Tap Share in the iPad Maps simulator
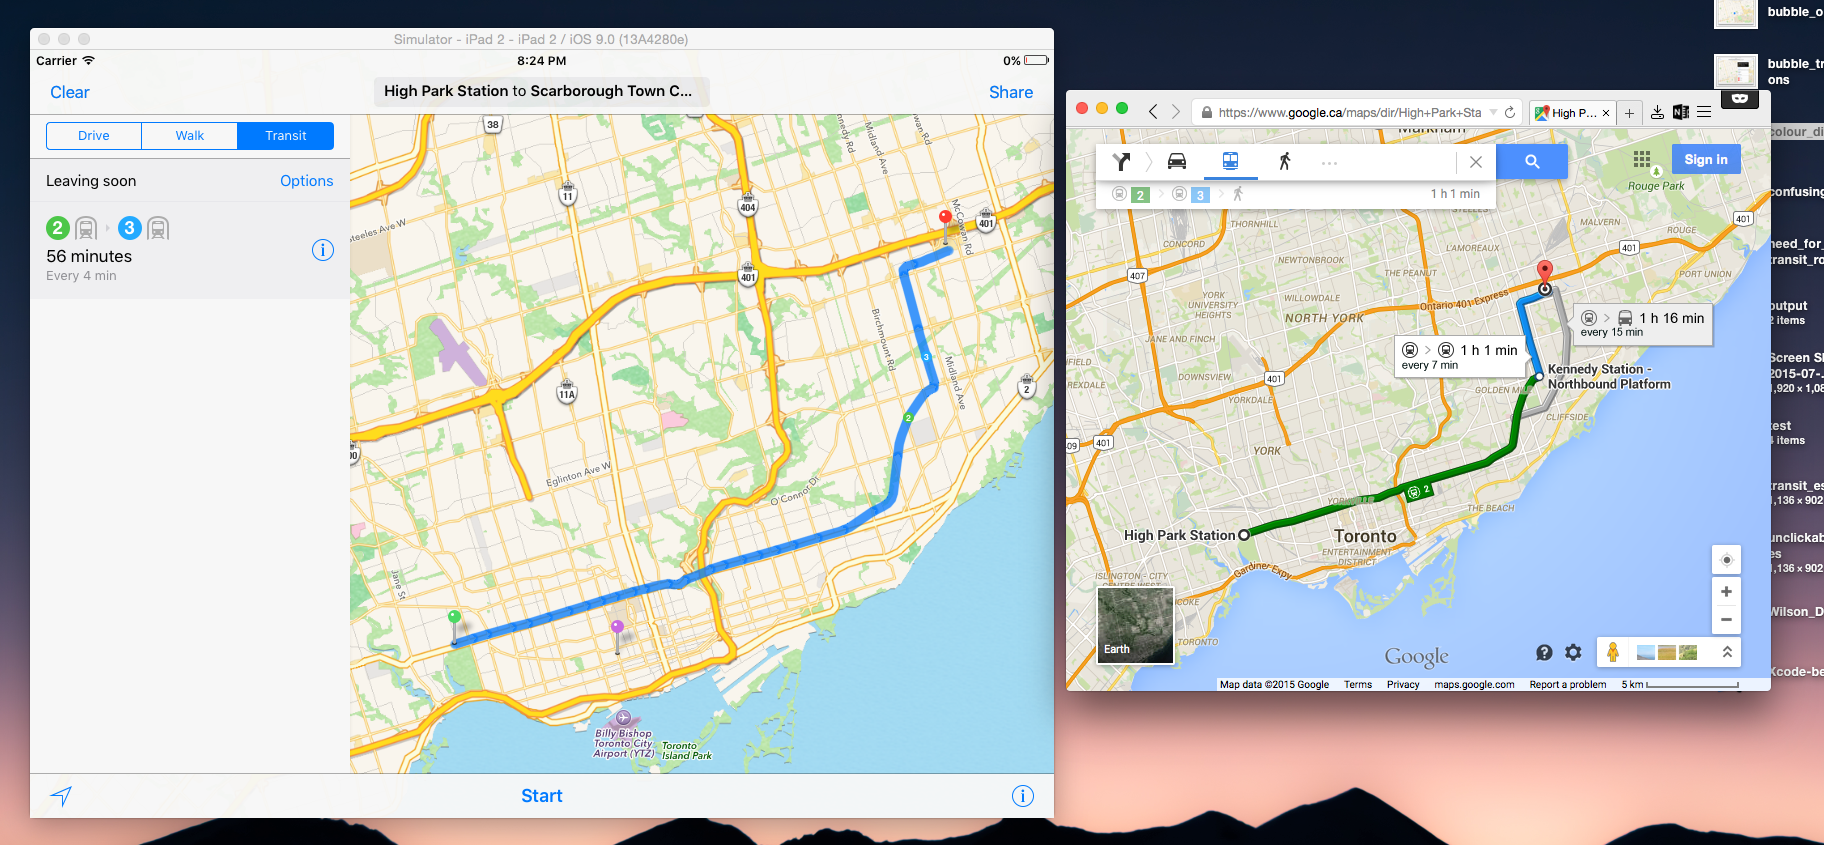This screenshot has height=845, width=1824. pyautogui.click(x=1011, y=92)
